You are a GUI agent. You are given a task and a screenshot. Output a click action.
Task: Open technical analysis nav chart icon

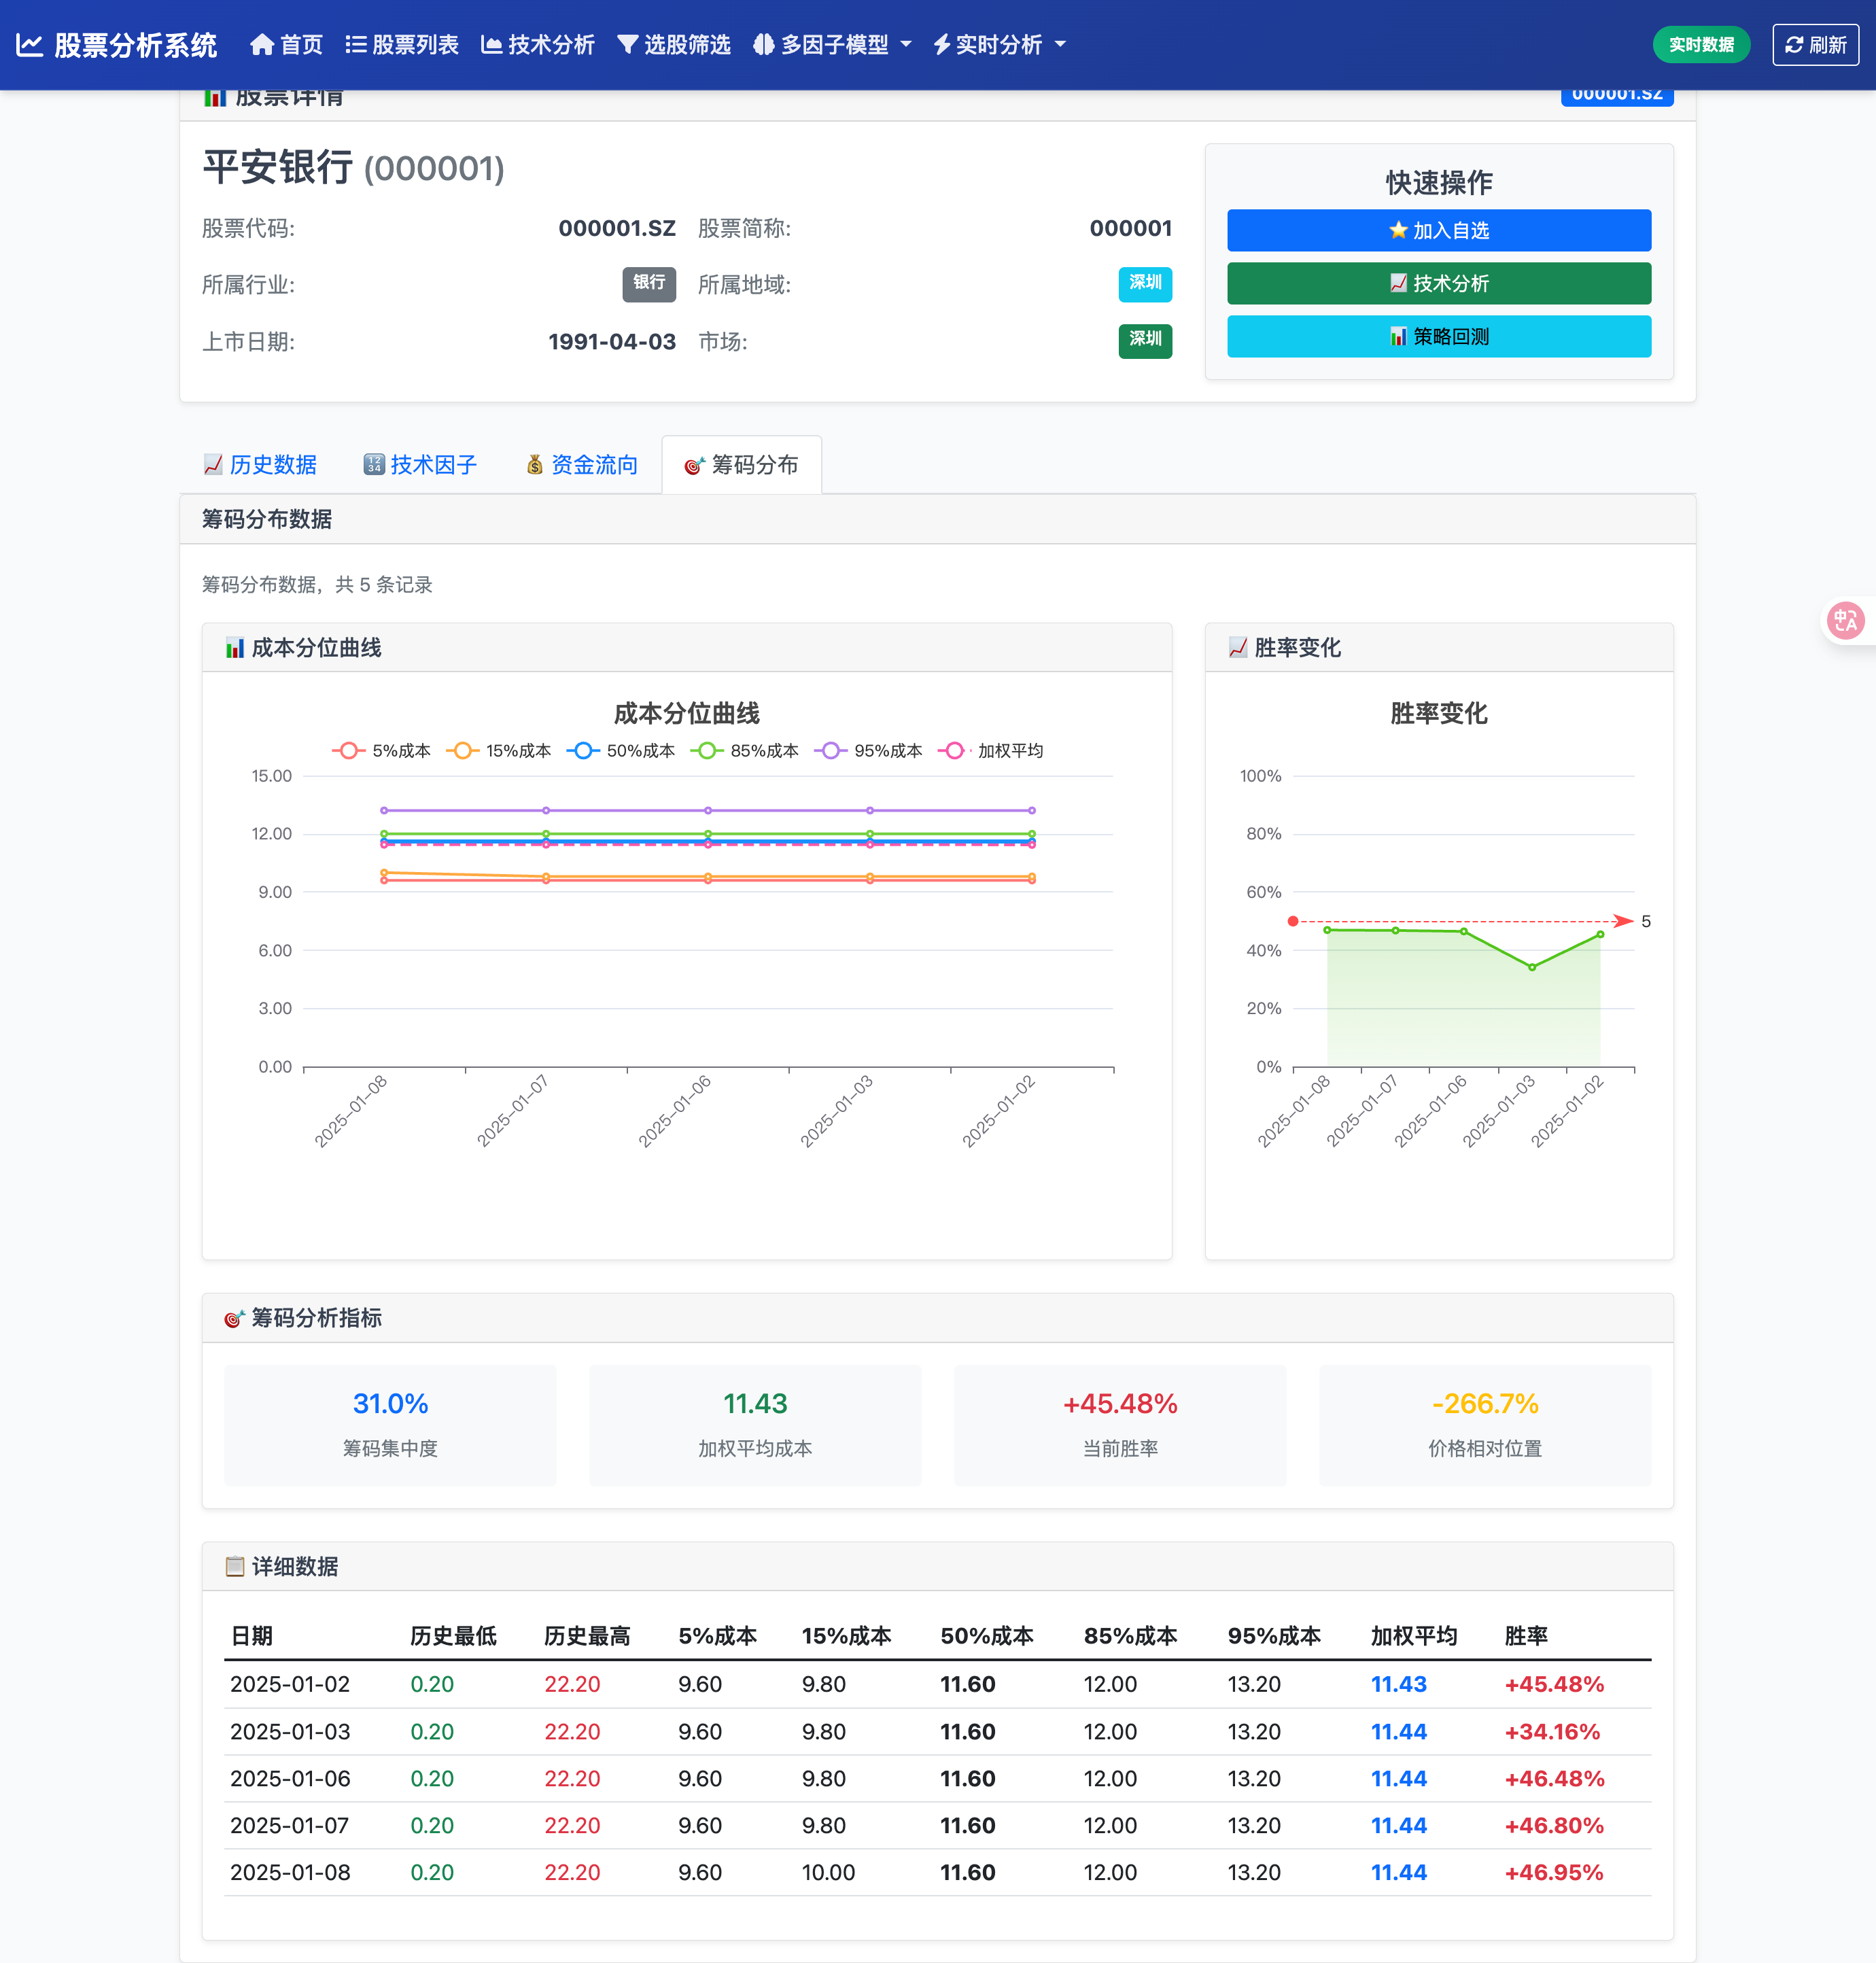pyautogui.click(x=491, y=45)
